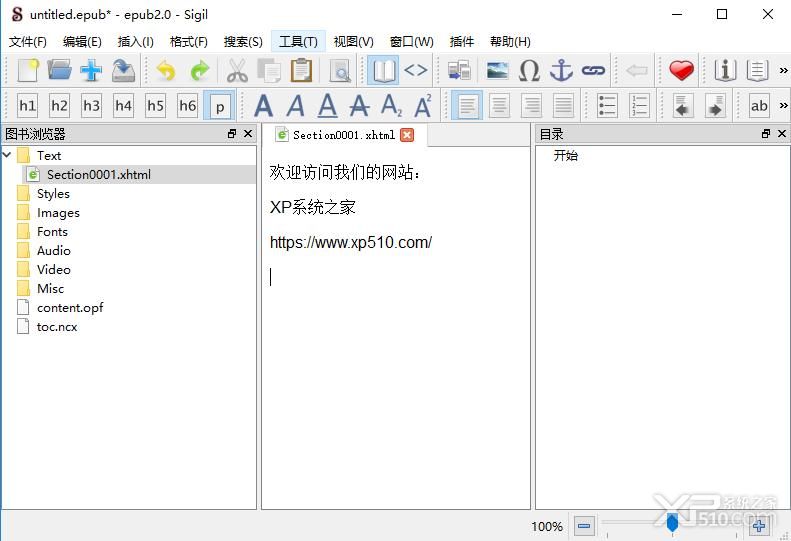
Task: Insert numbered list
Action: [x=639, y=105]
